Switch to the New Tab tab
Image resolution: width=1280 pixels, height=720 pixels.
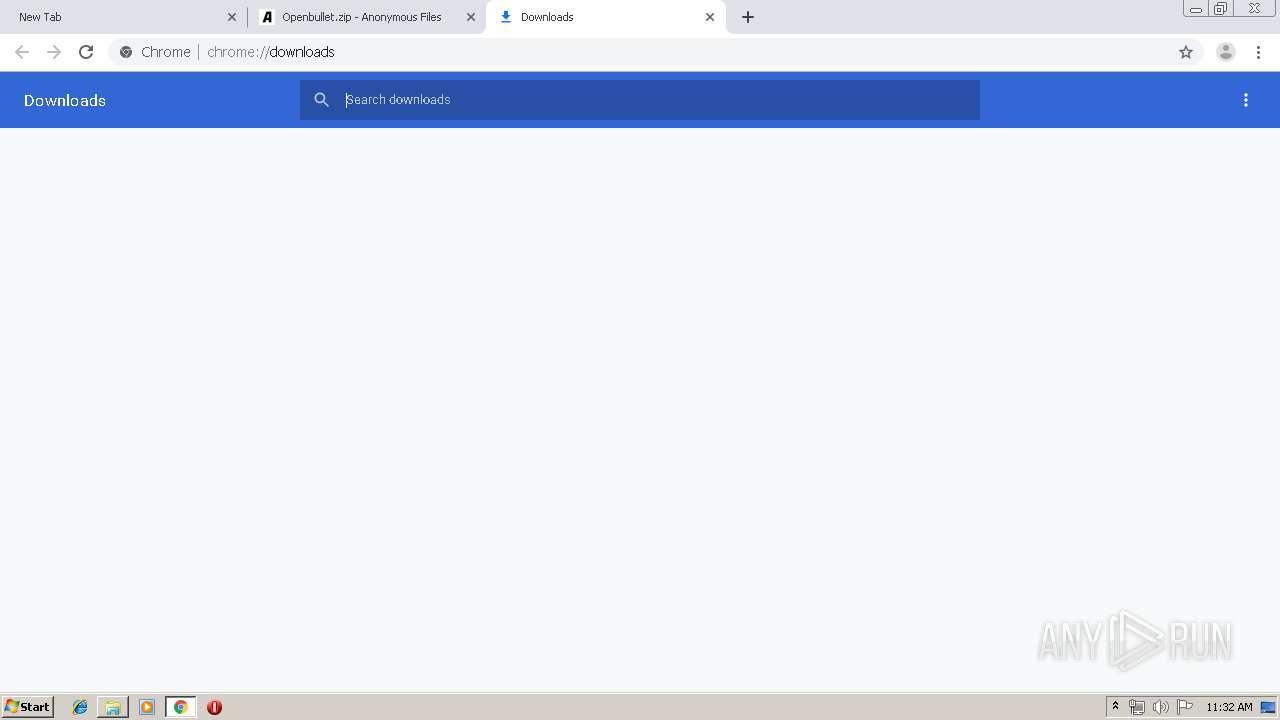122,17
